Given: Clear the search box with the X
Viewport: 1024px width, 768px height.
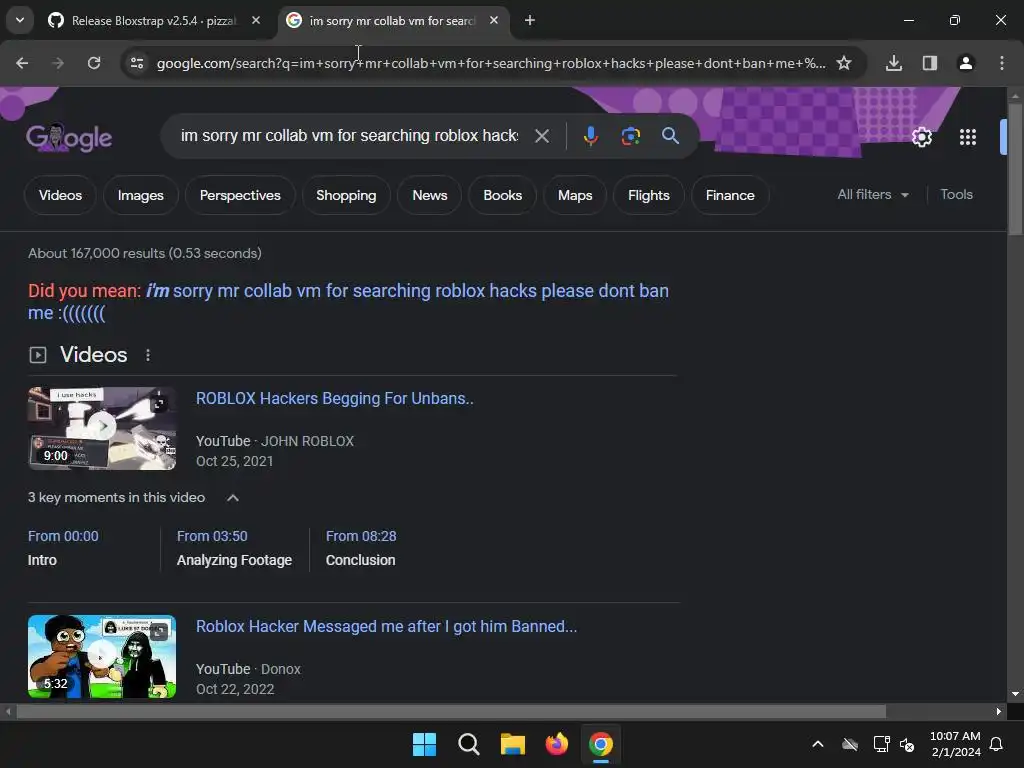Looking at the screenshot, I should point(542,136).
